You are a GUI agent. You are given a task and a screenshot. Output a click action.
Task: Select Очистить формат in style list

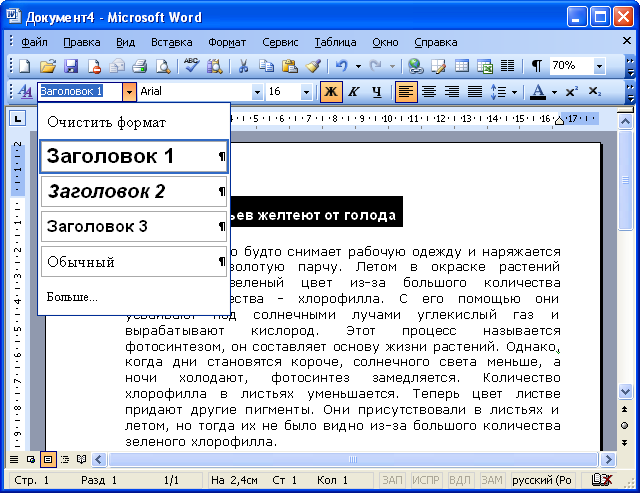(134, 122)
